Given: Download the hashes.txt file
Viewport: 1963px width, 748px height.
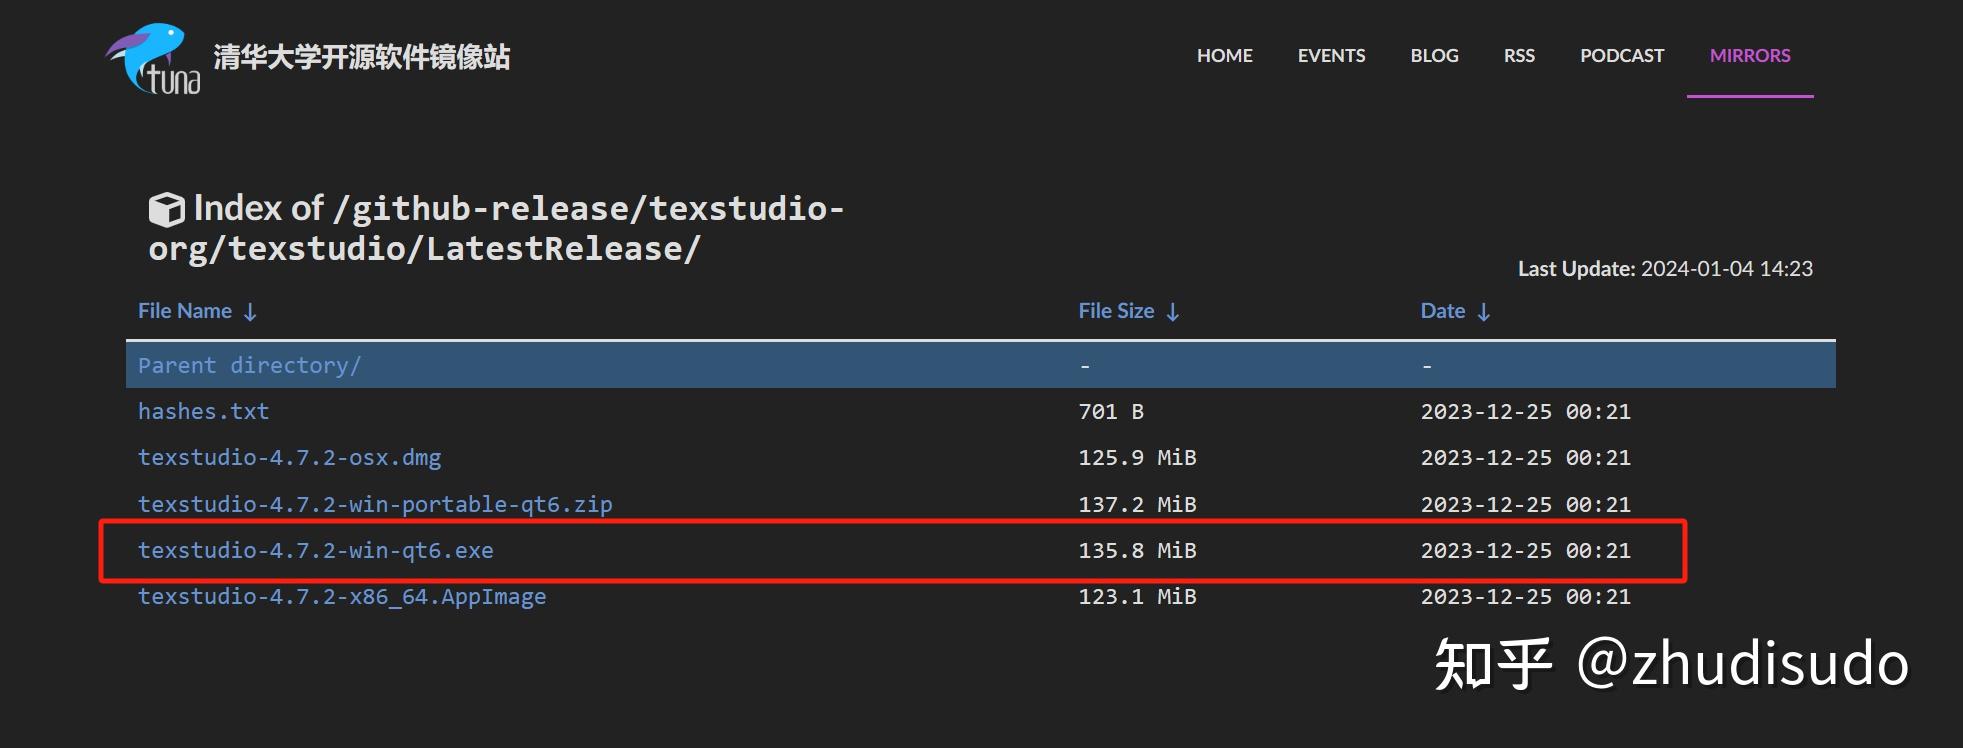Looking at the screenshot, I should tap(203, 411).
